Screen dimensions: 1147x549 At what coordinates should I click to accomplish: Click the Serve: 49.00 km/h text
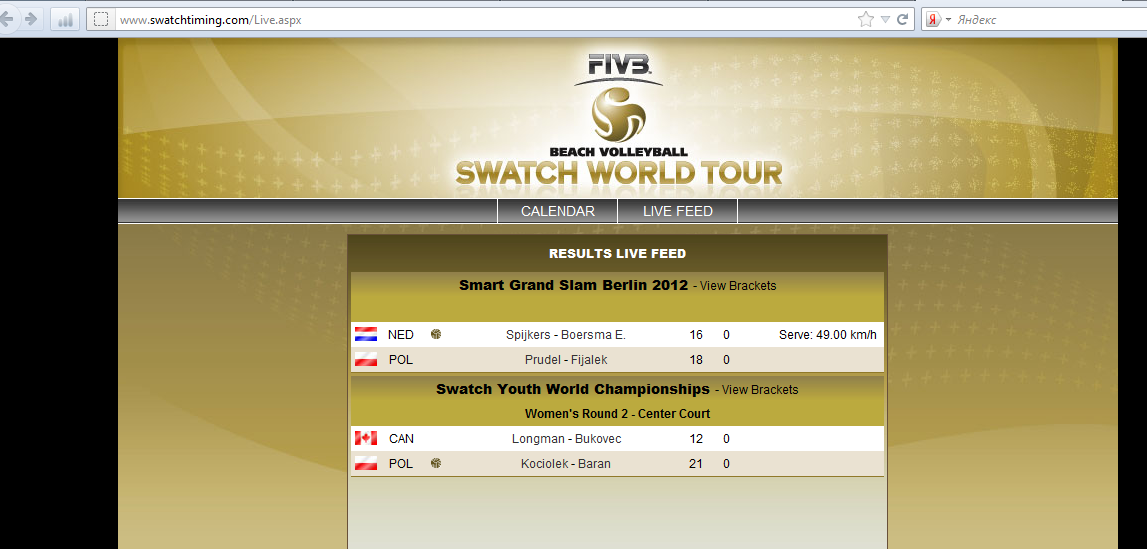(827, 335)
